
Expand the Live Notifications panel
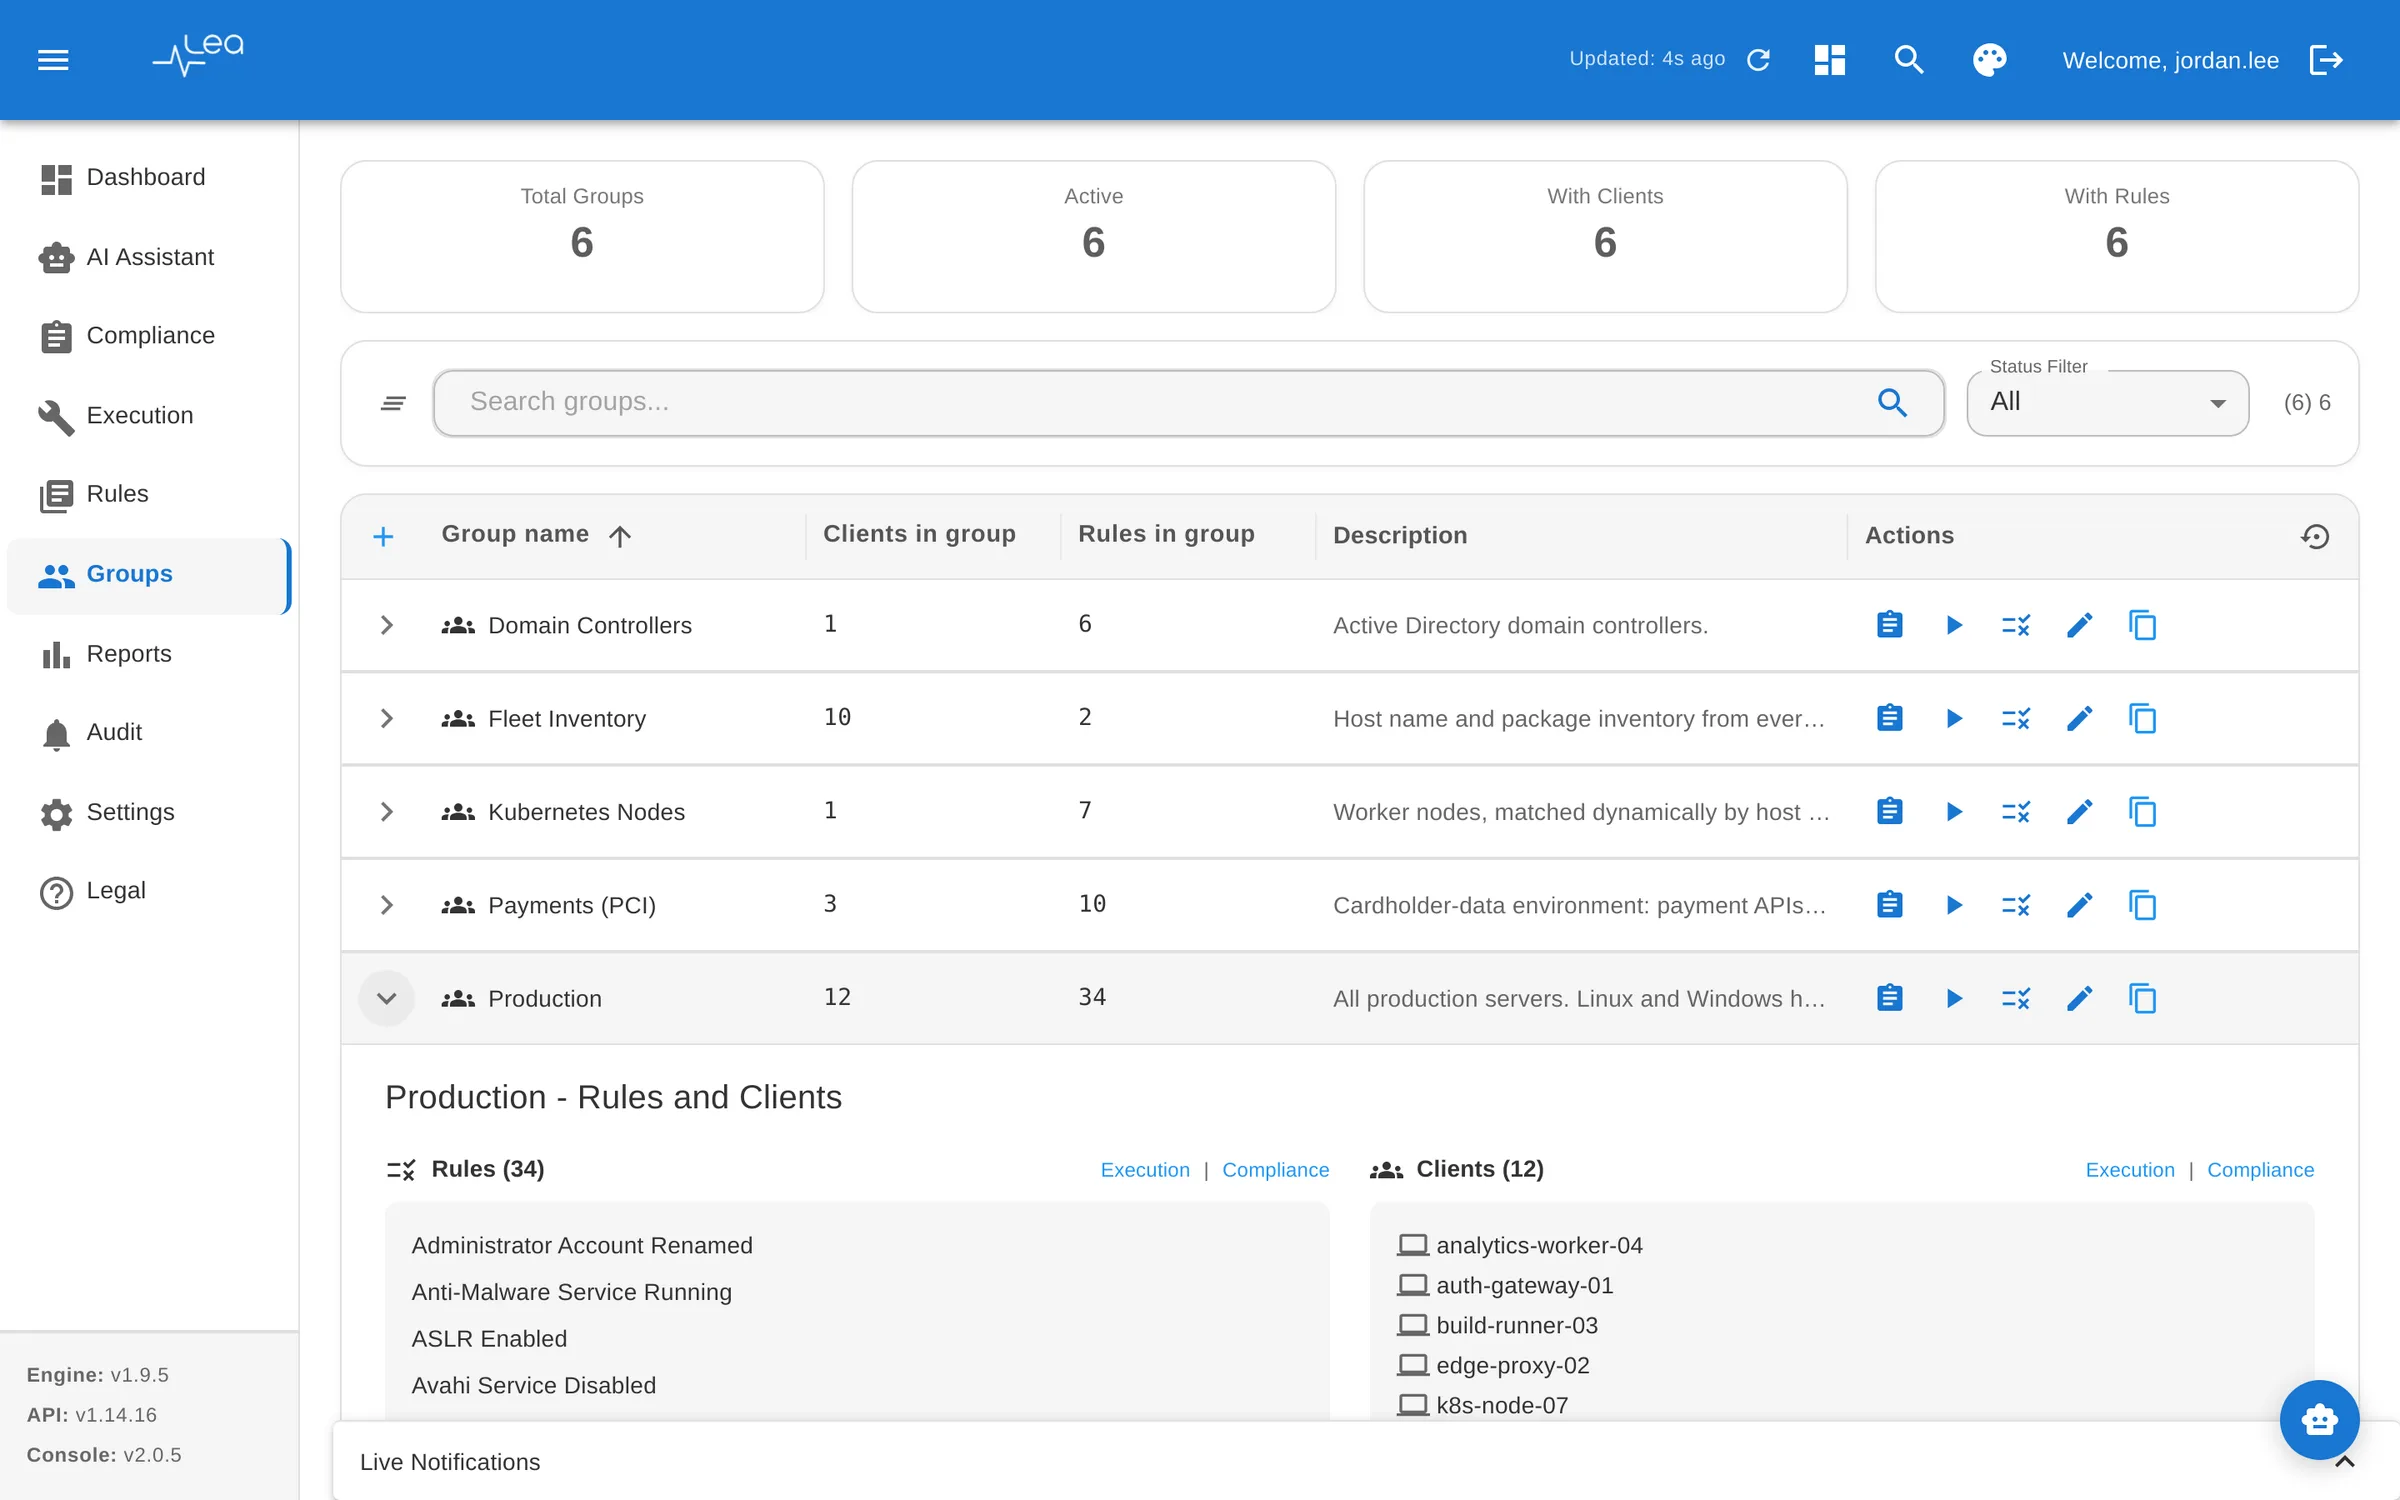2344,1462
